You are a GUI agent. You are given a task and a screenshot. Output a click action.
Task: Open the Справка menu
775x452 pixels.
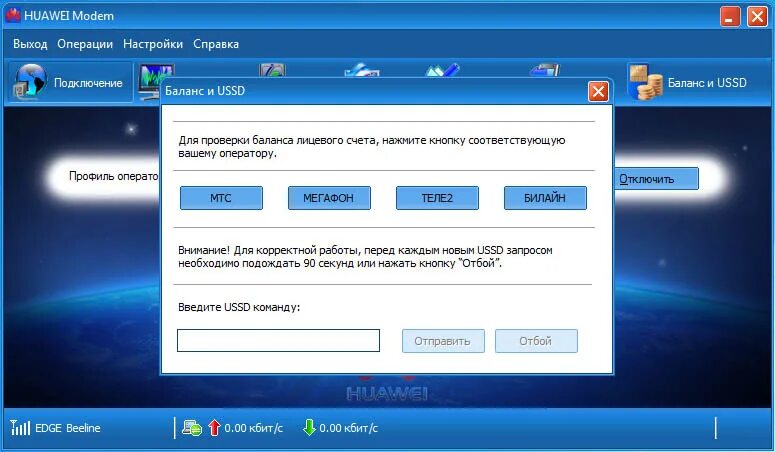216,44
